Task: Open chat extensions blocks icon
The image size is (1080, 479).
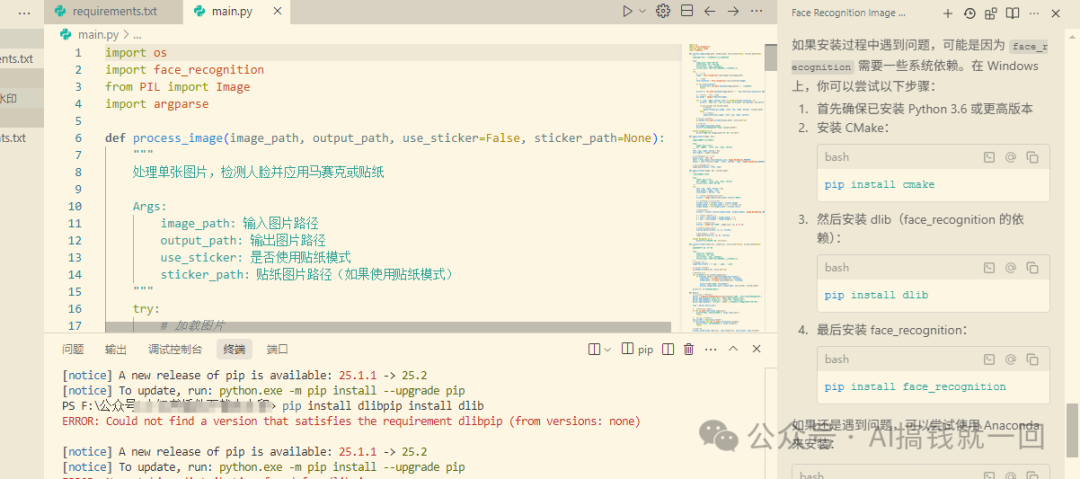Action: (x=990, y=13)
